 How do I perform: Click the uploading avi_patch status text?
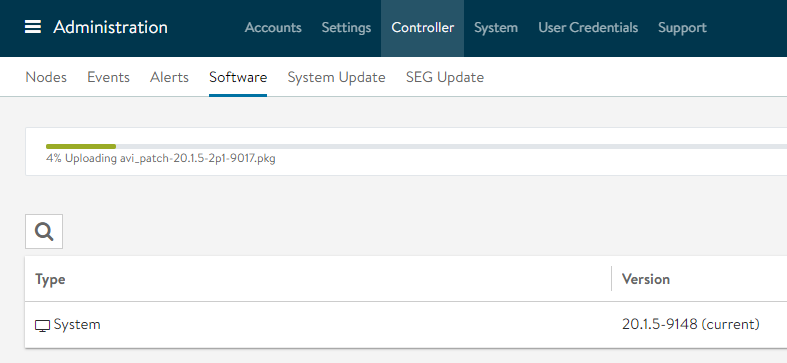pos(161,159)
